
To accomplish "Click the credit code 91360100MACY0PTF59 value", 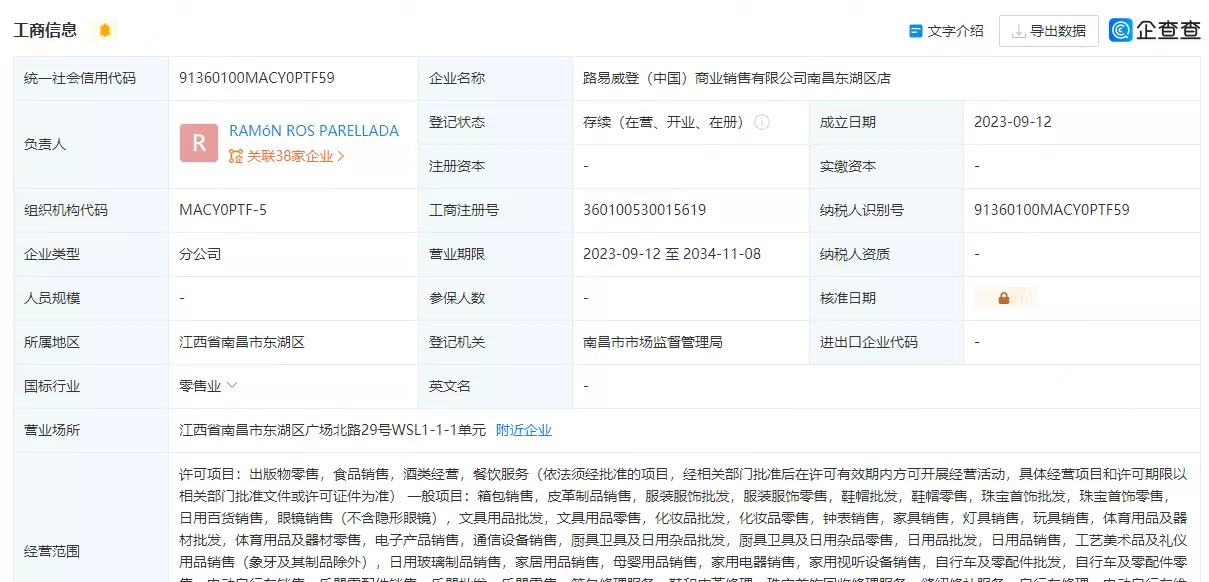I will [x=257, y=78].
